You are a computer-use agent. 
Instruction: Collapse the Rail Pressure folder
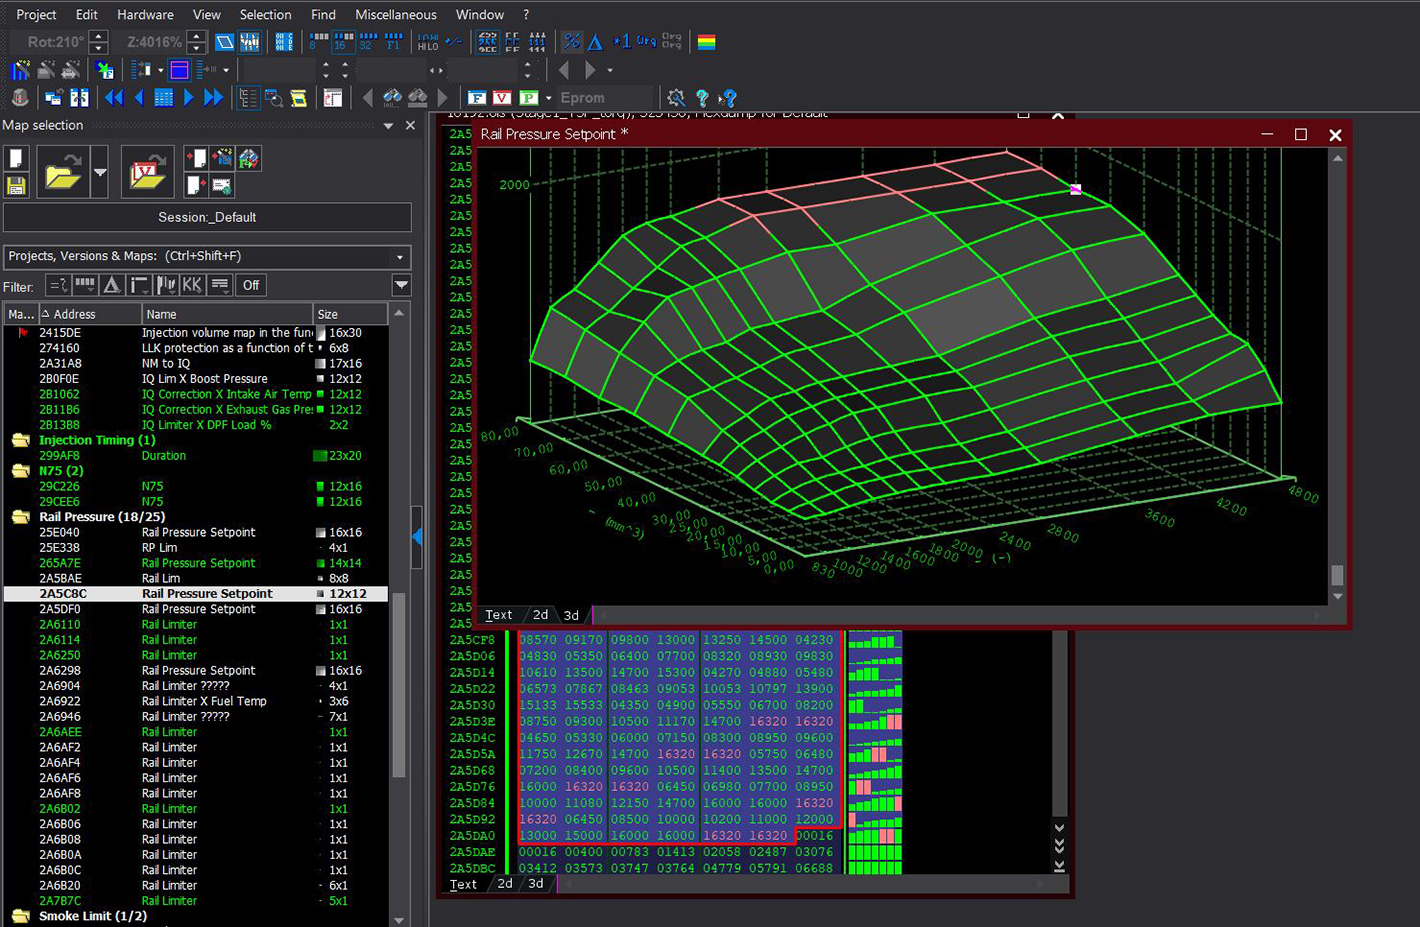[20, 517]
